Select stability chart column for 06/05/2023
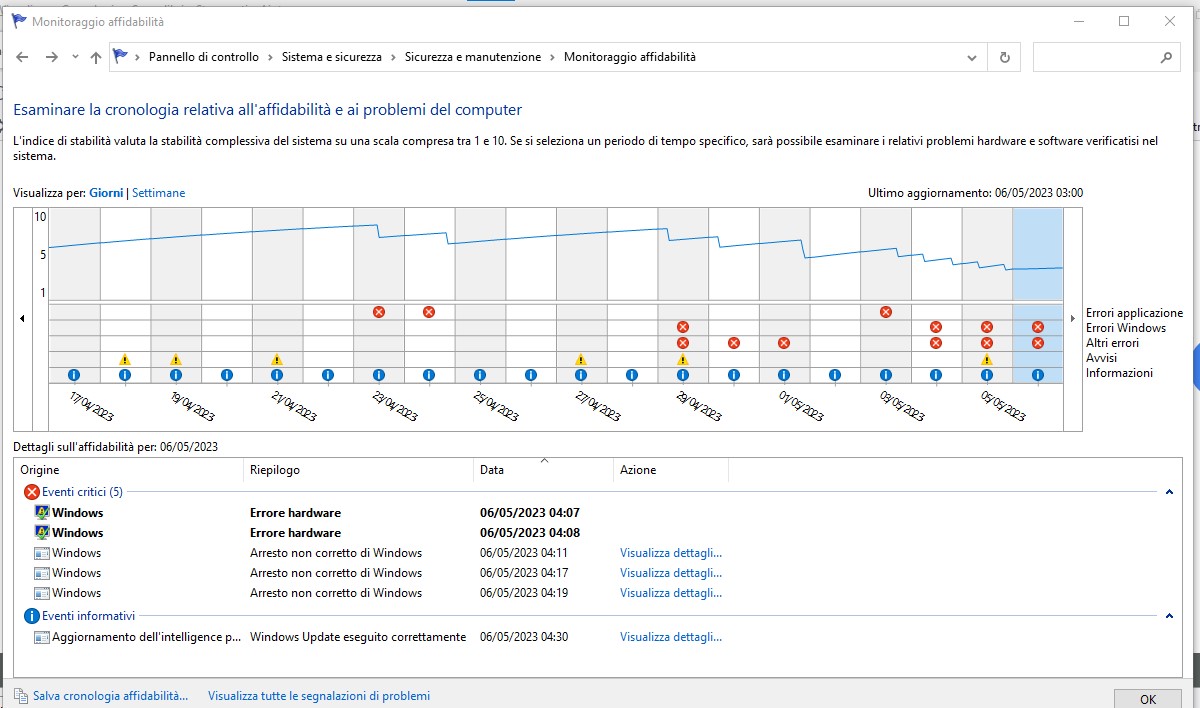The width and height of the screenshot is (1200, 708). (x=1038, y=254)
